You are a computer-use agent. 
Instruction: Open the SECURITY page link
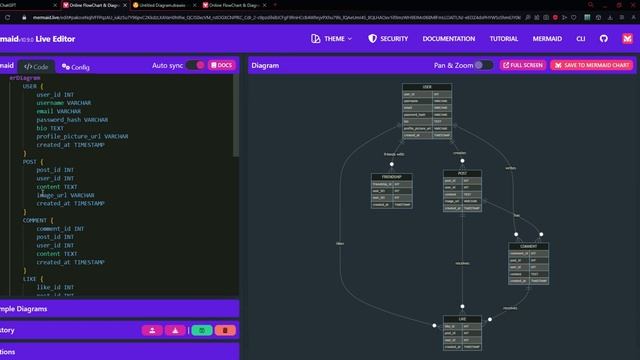(388, 39)
